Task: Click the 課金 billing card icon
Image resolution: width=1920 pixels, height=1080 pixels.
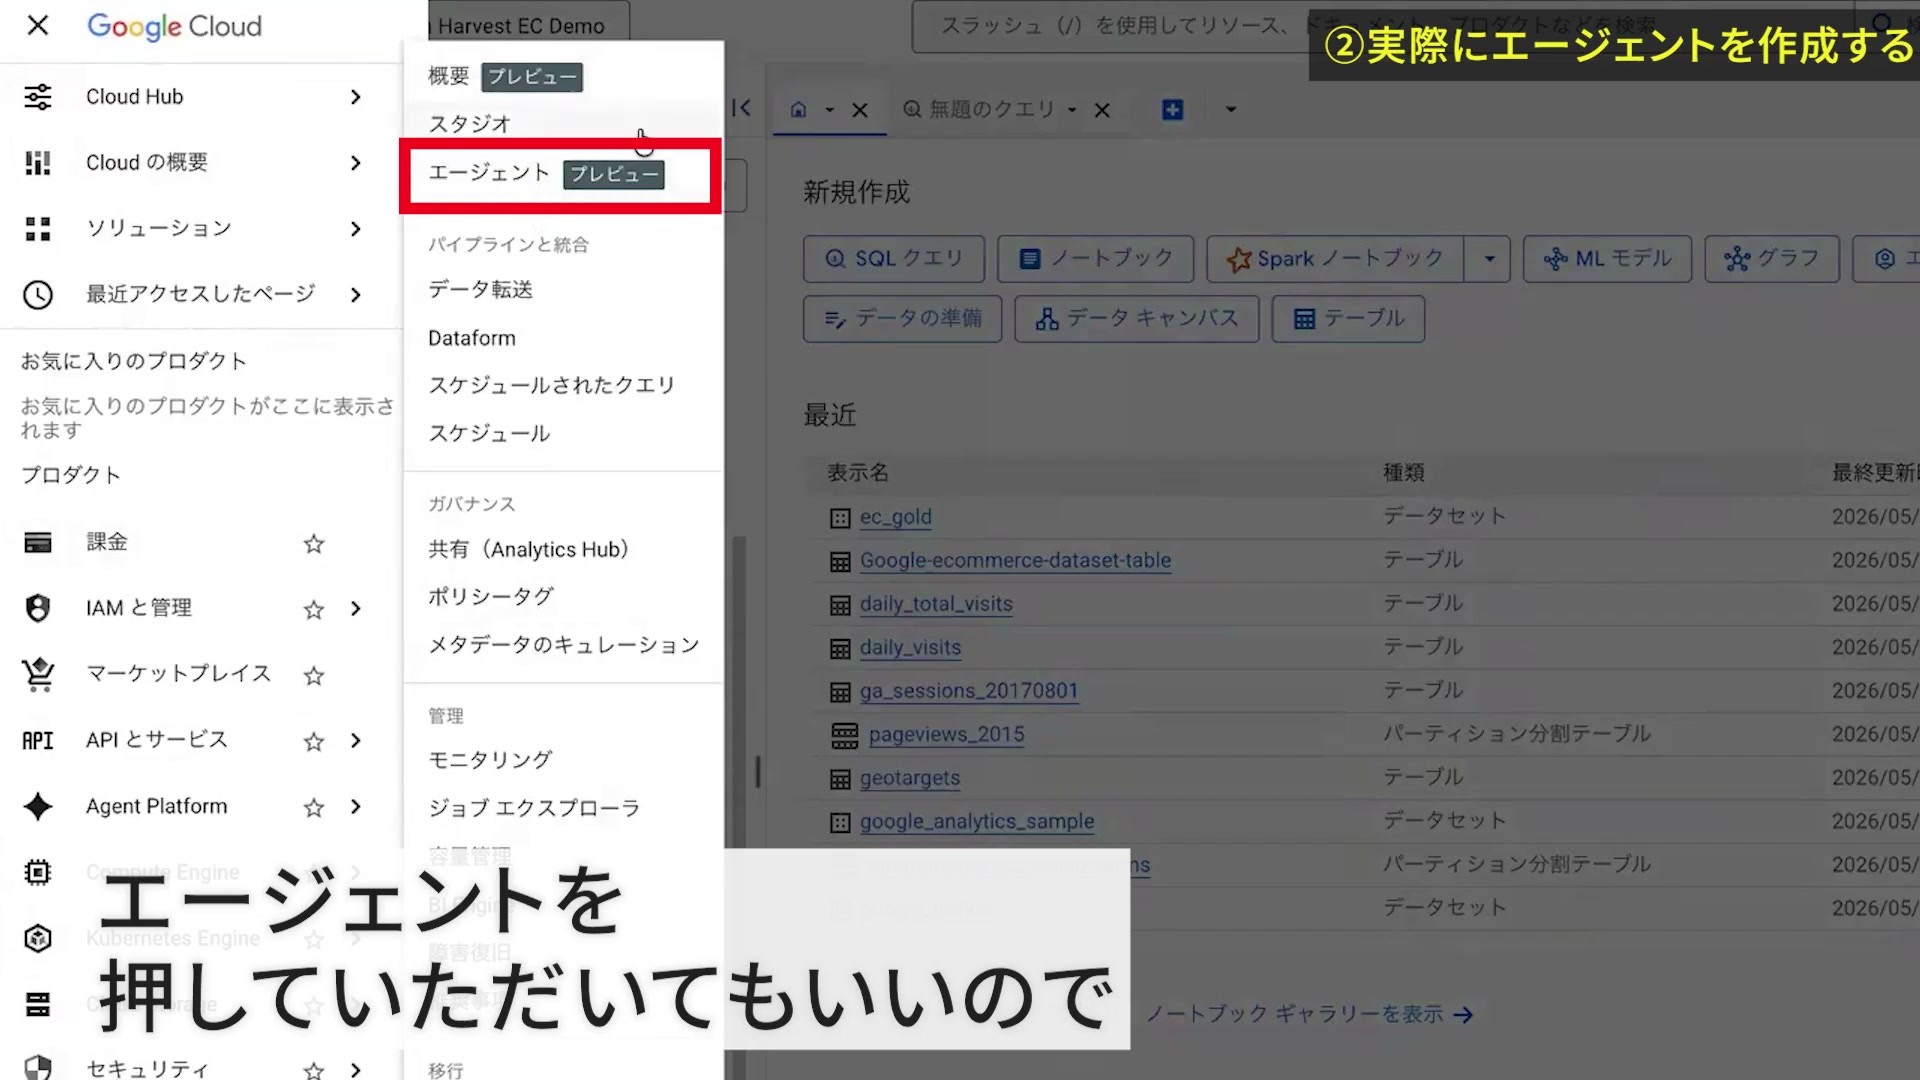Action: 38,543
